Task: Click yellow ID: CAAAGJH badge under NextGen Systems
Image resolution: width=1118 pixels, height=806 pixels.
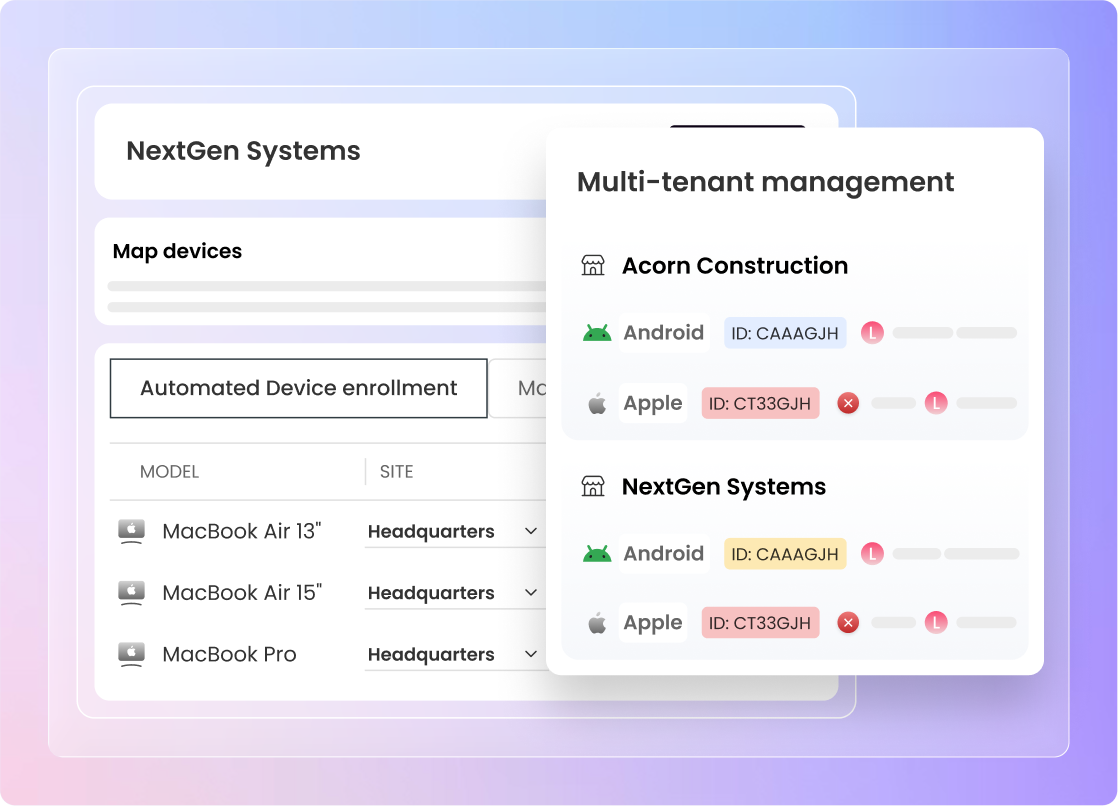Action: [785, 554]
